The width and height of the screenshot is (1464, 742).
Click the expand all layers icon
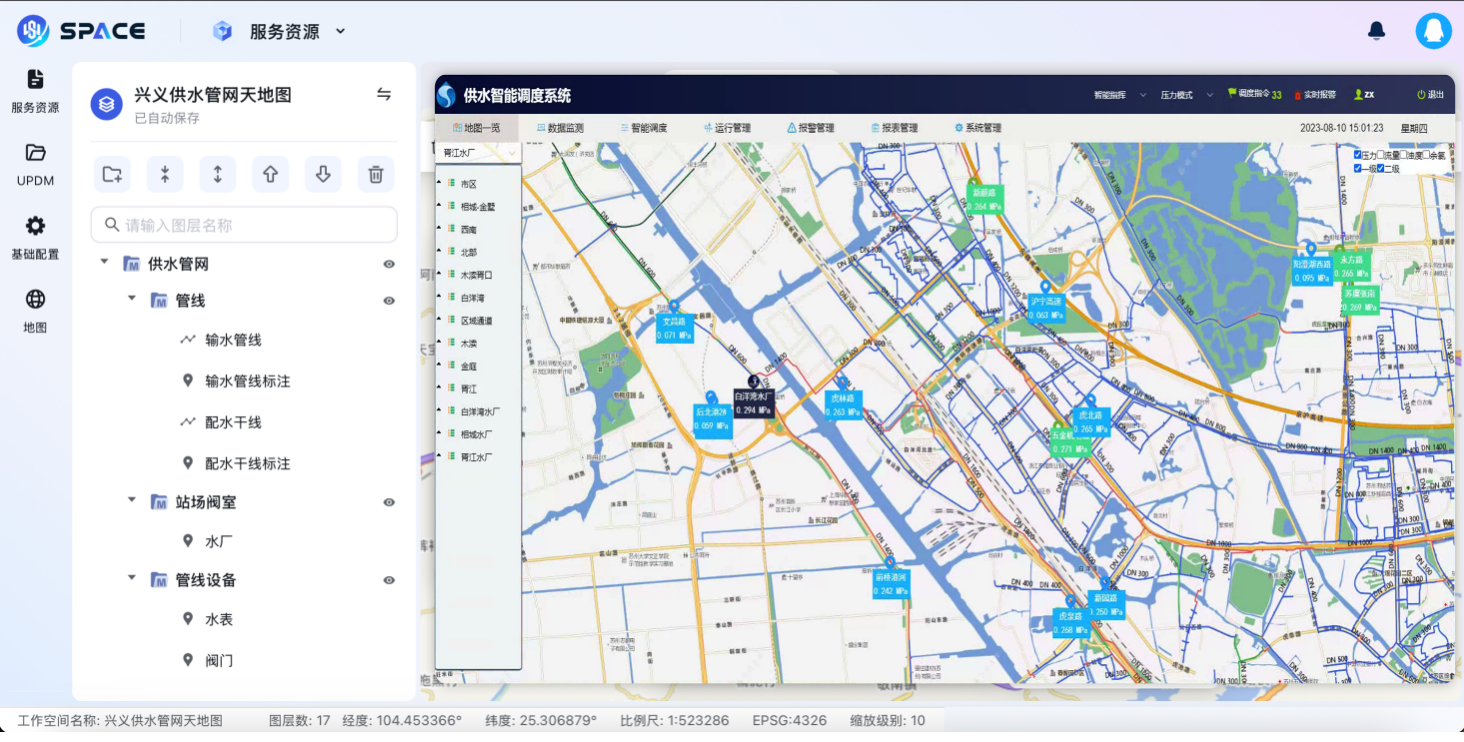coord(217,174)
